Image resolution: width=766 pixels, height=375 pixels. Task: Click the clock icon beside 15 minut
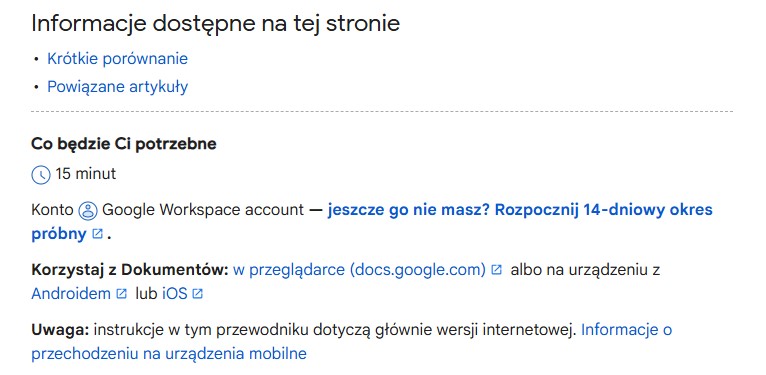pos(41,174)
